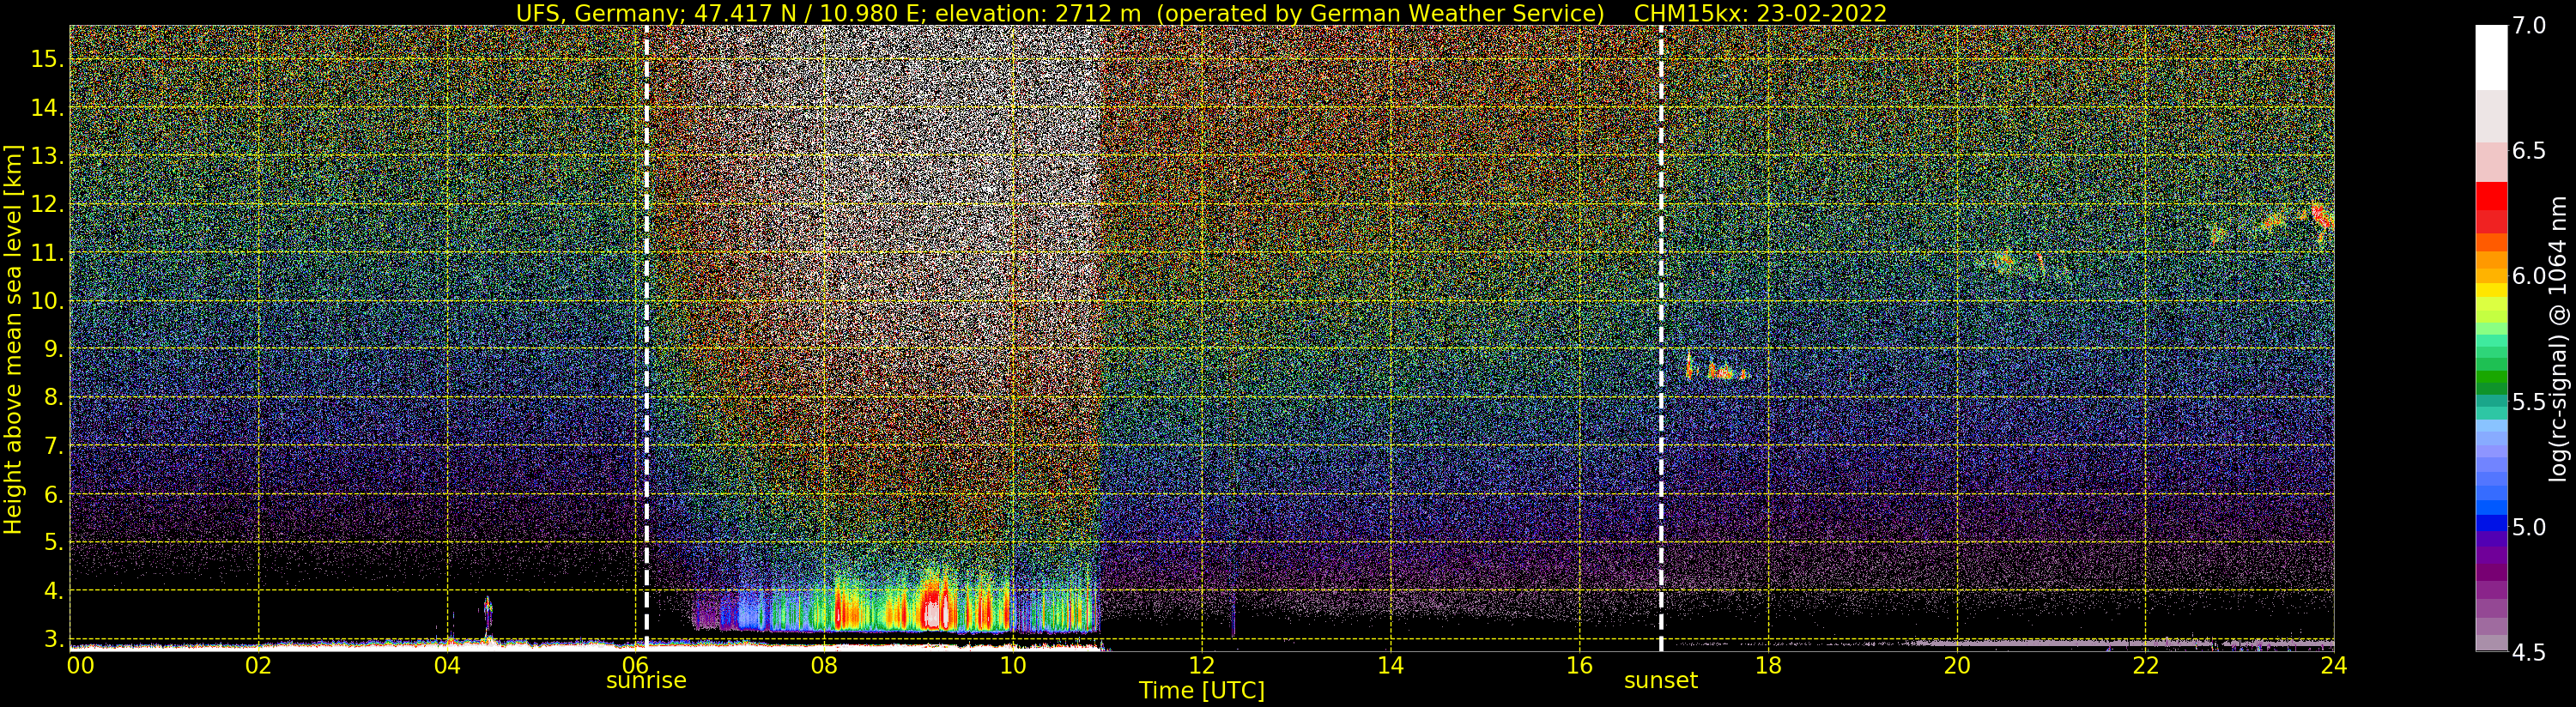Viewport: 2576px width, 707px height.
Task: Click the "13." height axis tick label
Action: pyautogui.click(x=48, y=156)
